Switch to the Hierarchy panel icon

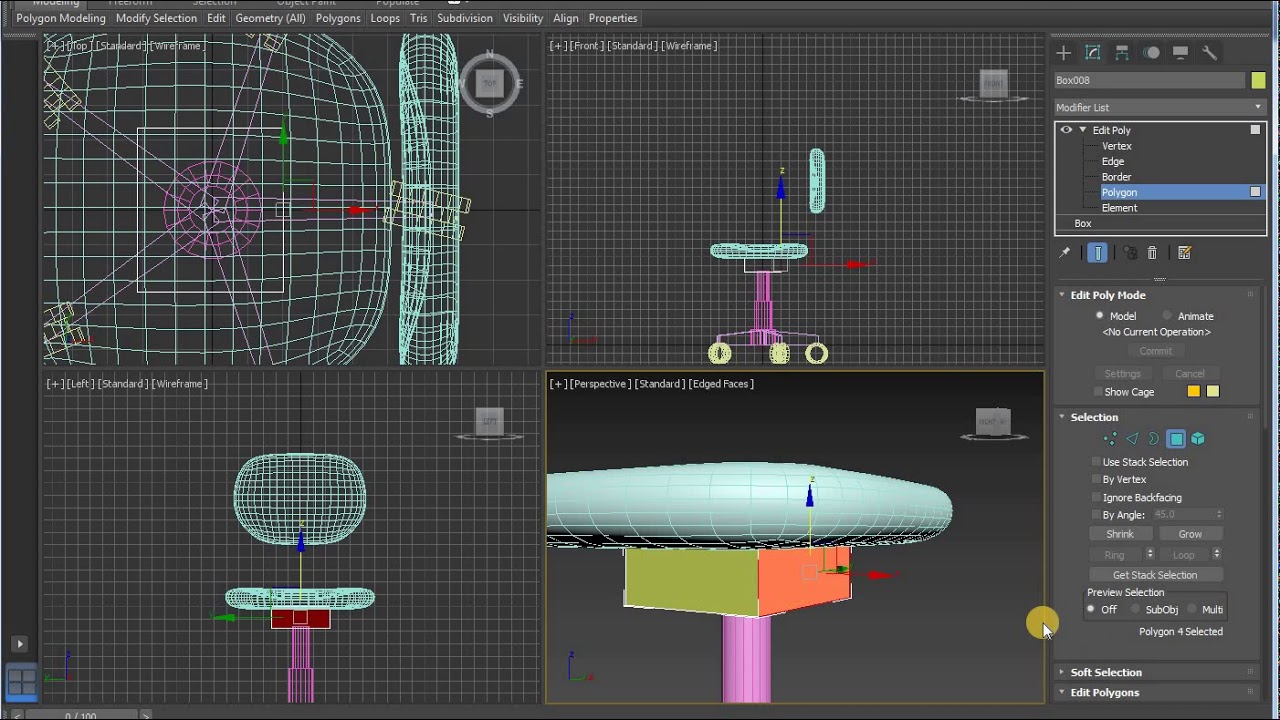pos(1122,53)
